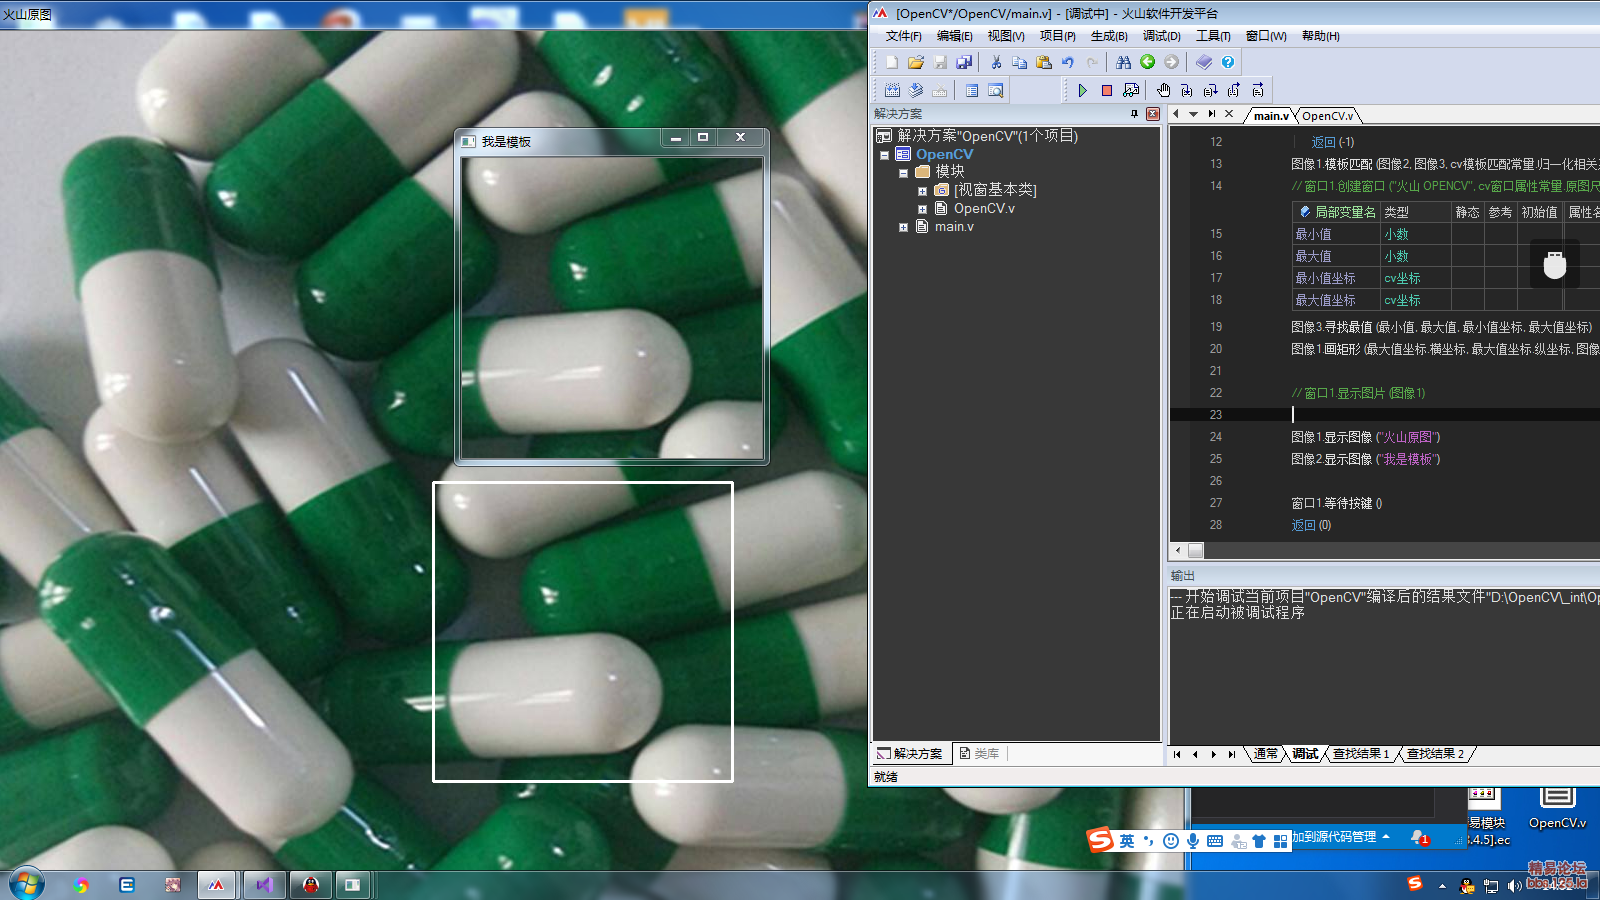Open the 文件(F) menu
This screenshot has width=1600, height=900.
(x=903, y=36)
